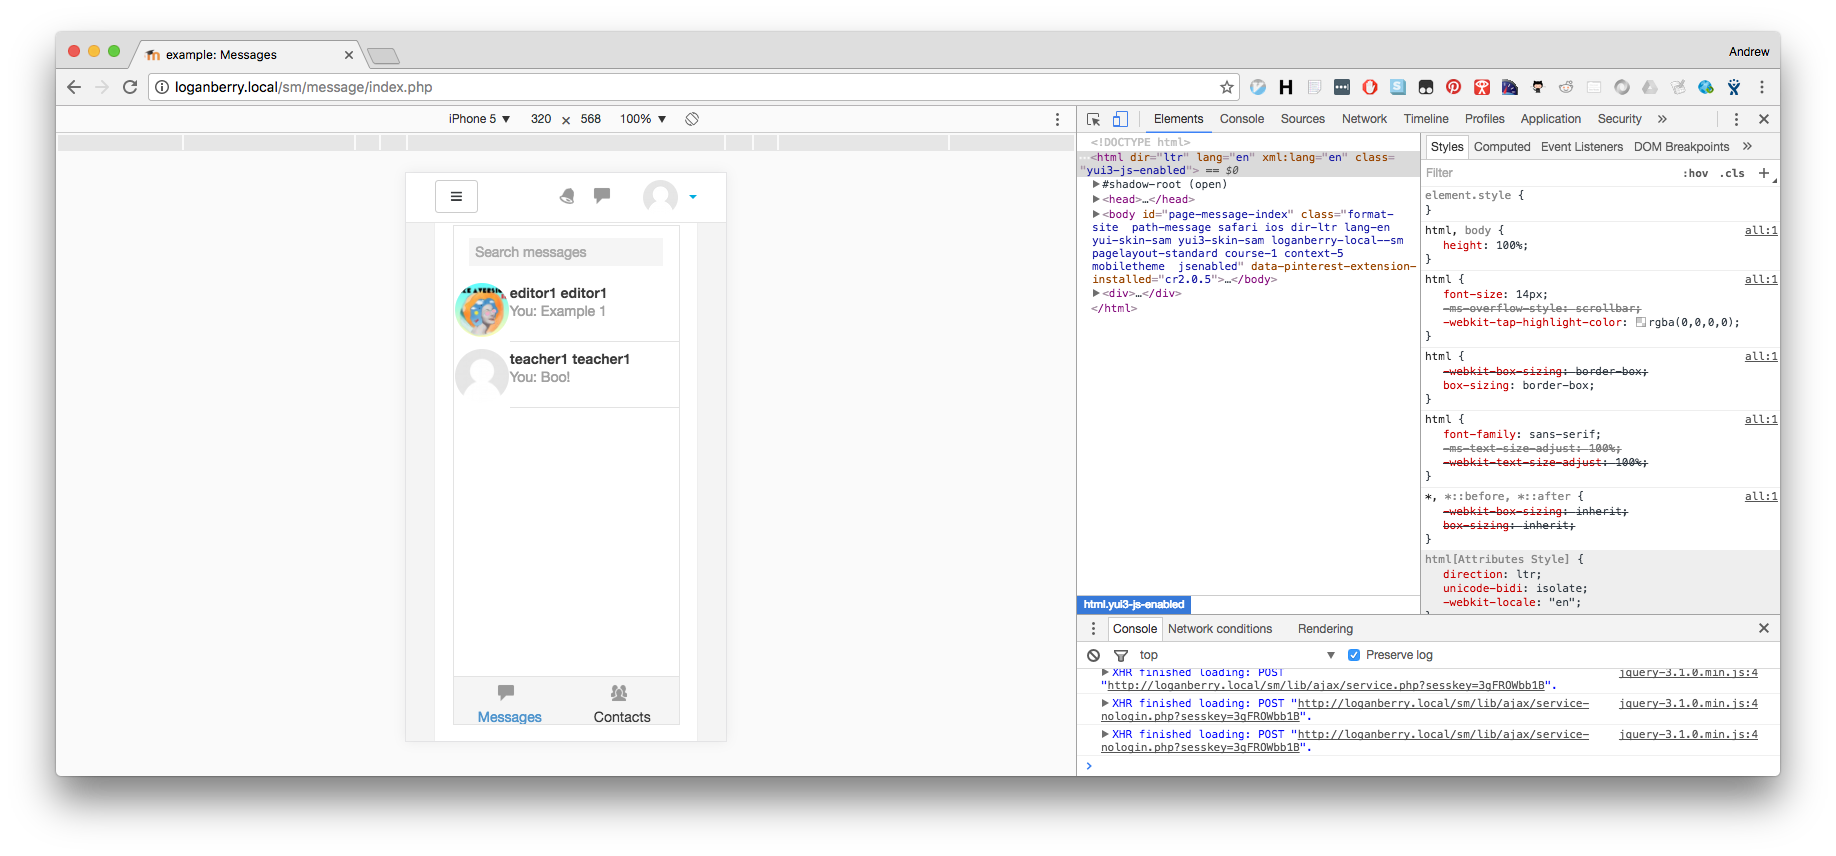1836x856 pixels.
Task: Select device dropdown iPhone 5
Action: tap(479, 119)
